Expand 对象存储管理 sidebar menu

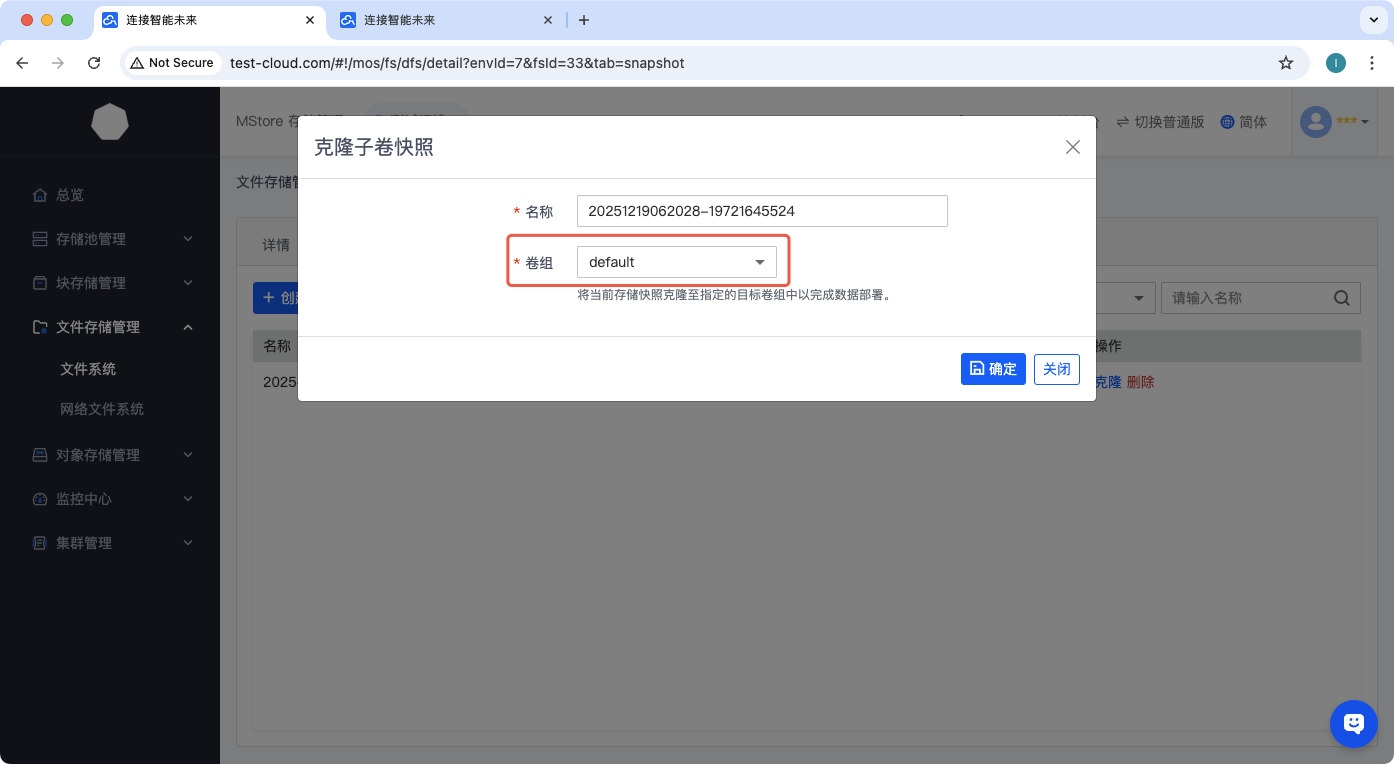[110, 455]
